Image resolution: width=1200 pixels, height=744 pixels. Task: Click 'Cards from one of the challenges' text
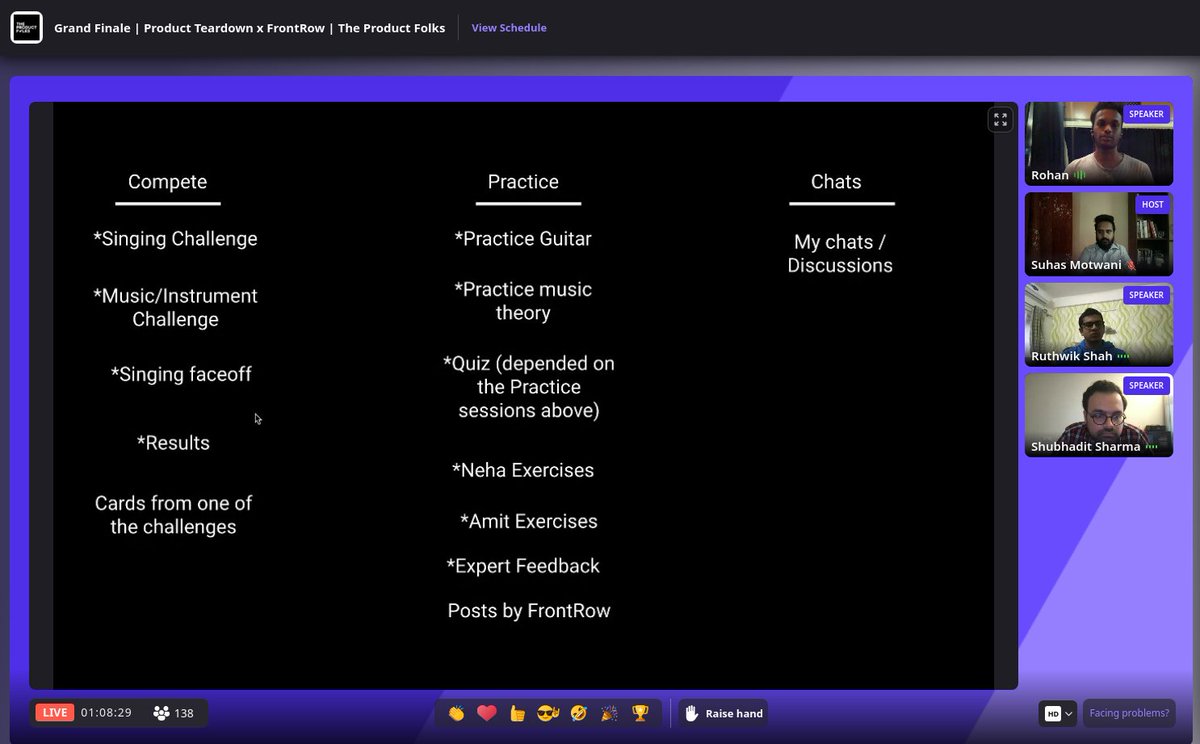[x=173, y=515]
